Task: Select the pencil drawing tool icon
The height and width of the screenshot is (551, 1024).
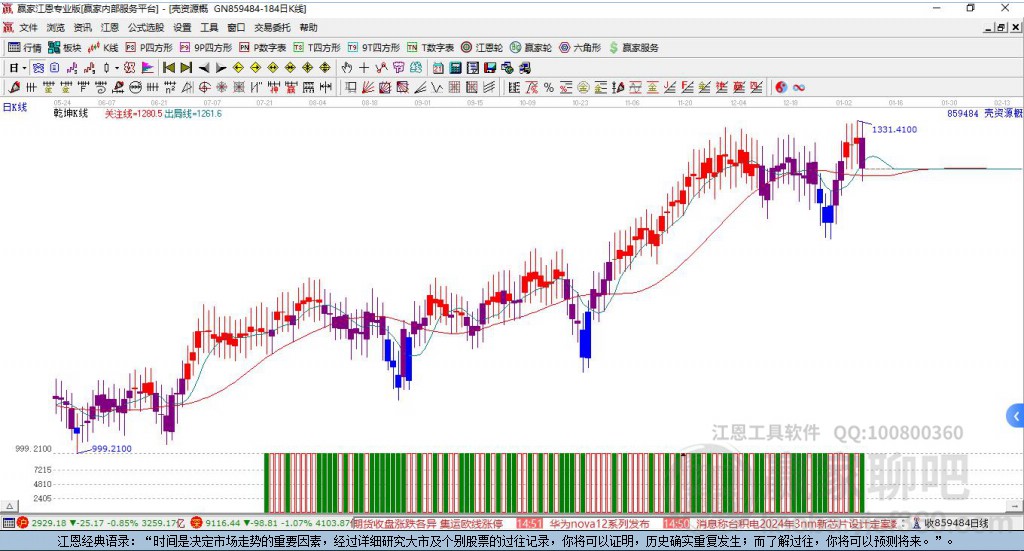Action: click(x=14, y=87)
